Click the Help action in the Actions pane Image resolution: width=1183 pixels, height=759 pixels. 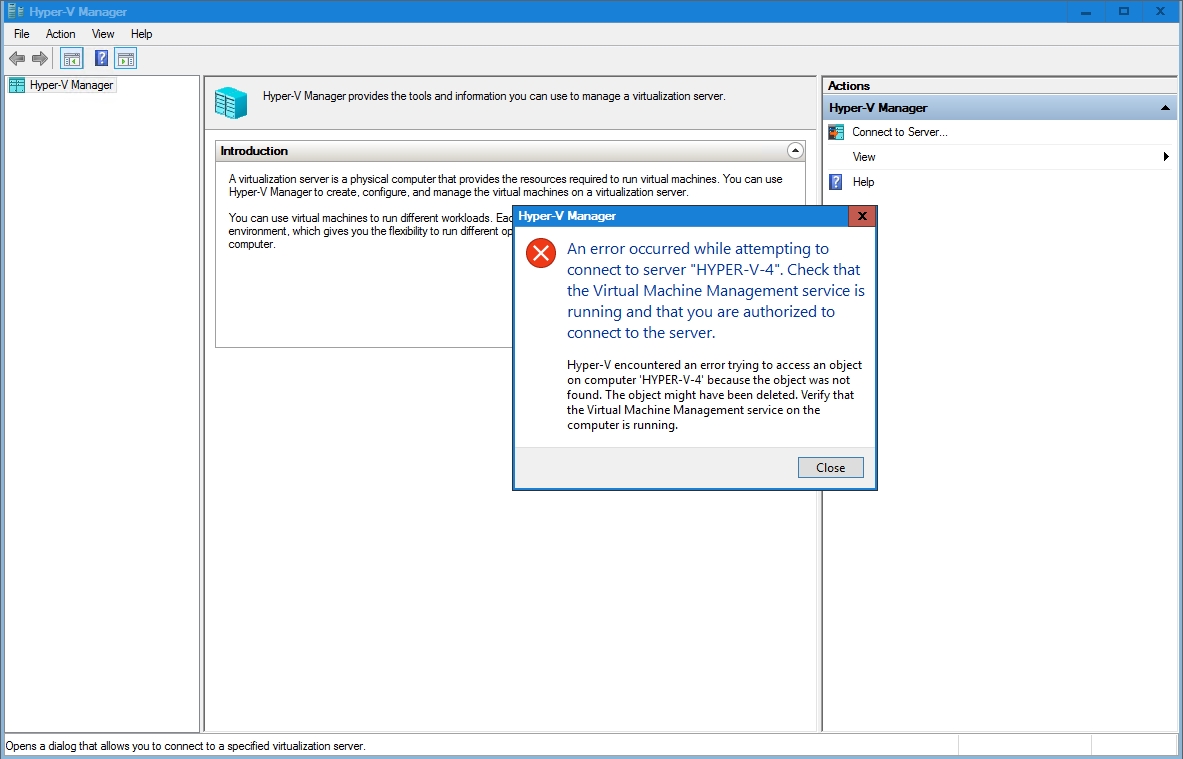[863, 182]
